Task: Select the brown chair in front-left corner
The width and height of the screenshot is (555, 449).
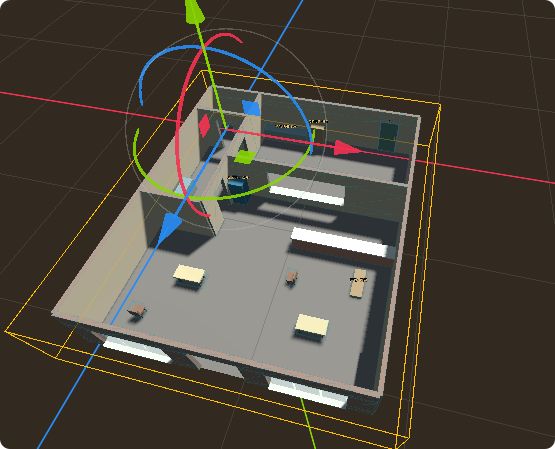Action: click(137, 311)
